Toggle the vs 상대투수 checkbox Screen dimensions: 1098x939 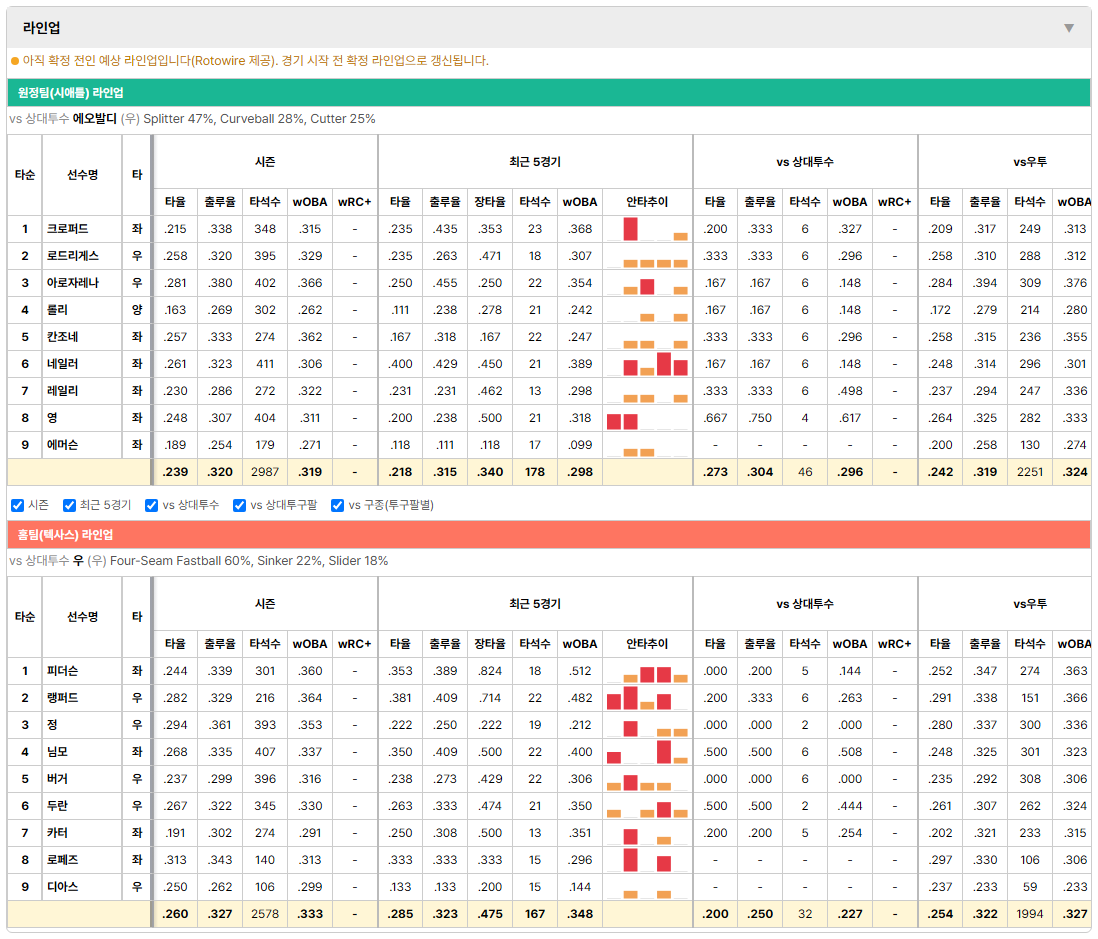pyautogui.click(x=151, y=506)
